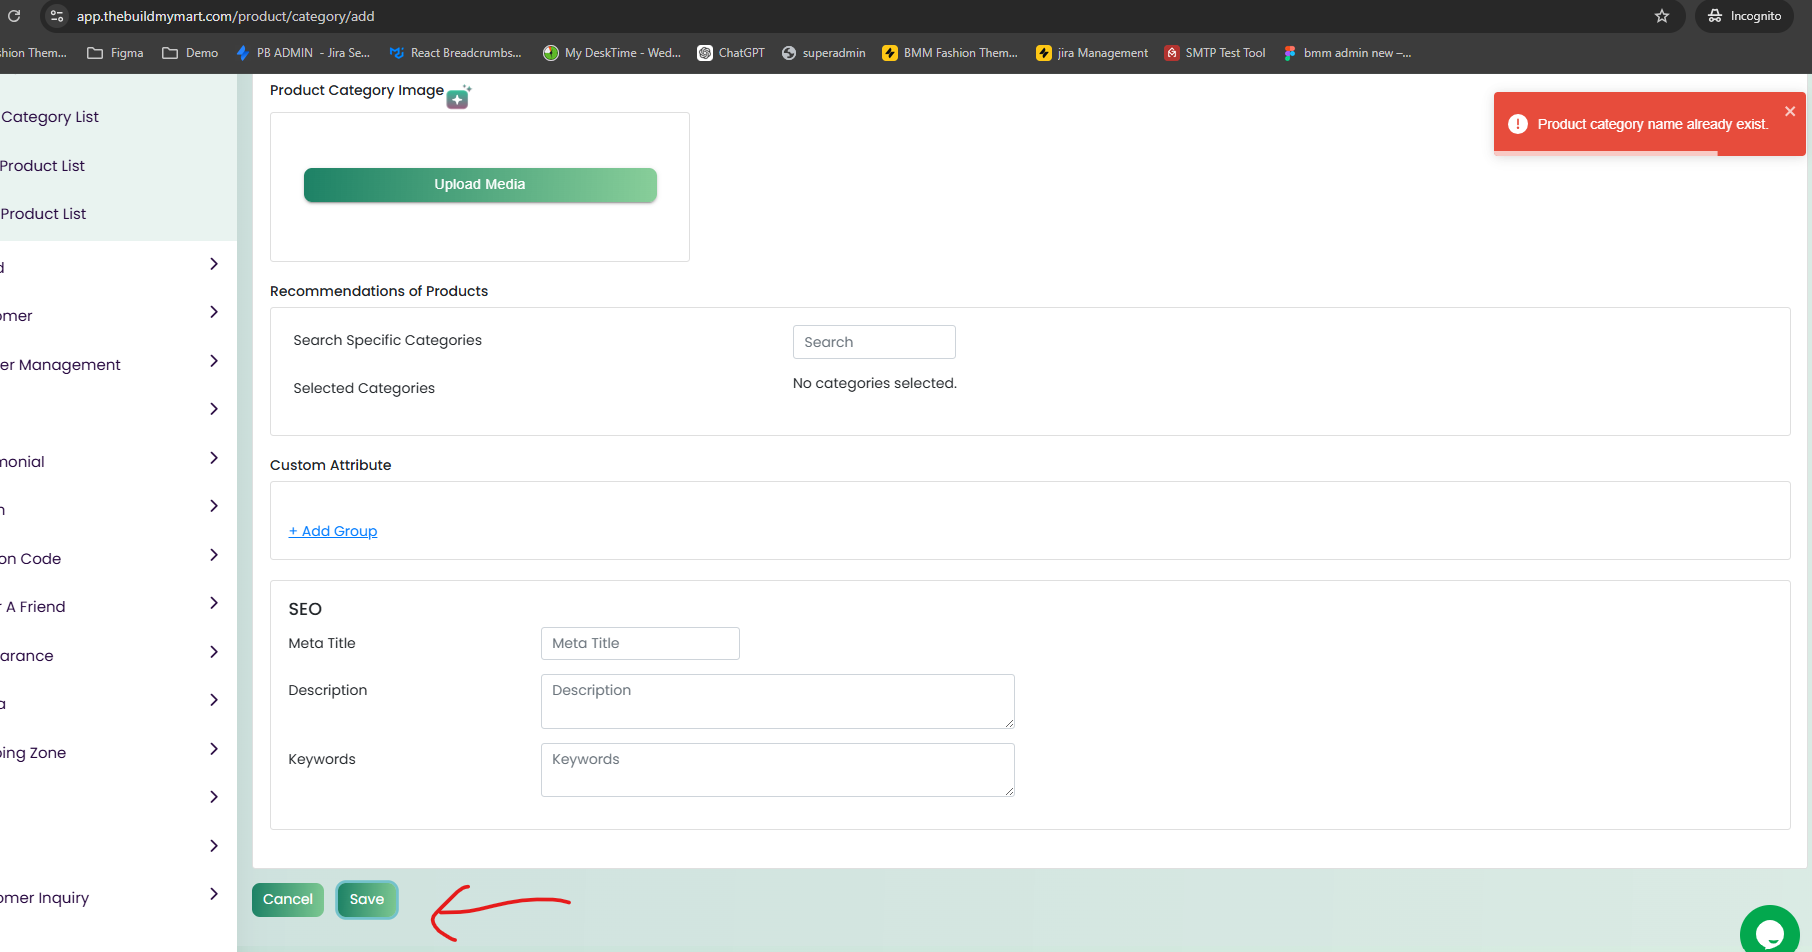
Task: Click the 'SEO' section heading
Action: 305,609
